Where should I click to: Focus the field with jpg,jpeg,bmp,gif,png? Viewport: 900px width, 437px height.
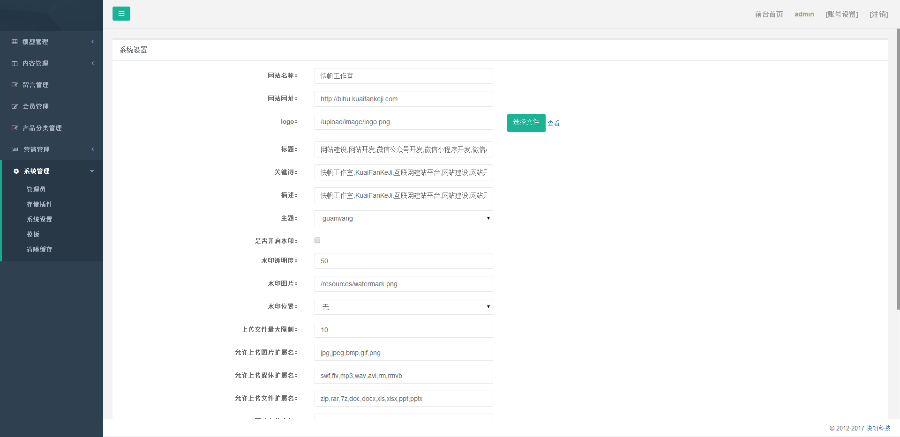tap(404, 353)
